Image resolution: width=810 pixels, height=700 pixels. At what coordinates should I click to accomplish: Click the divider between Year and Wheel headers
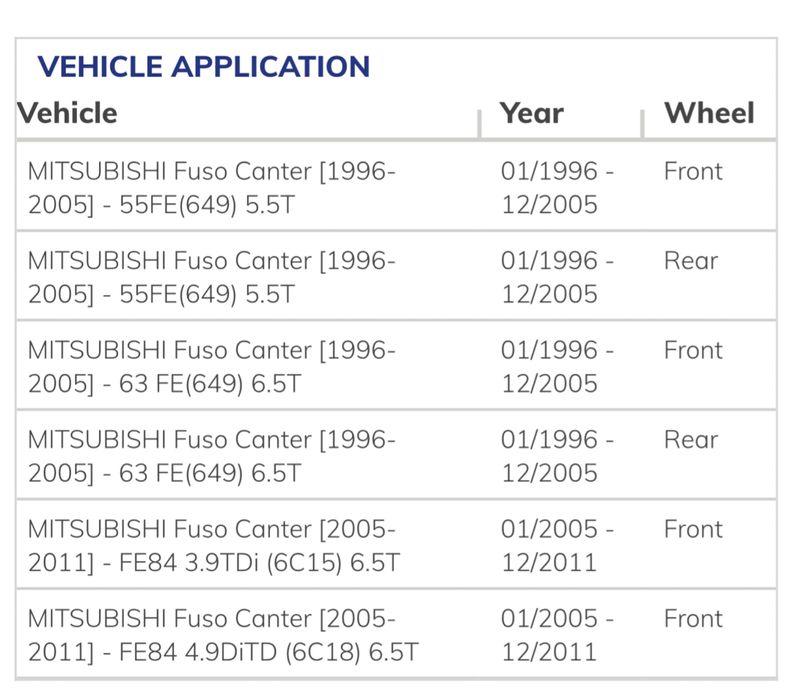point(641,121)
